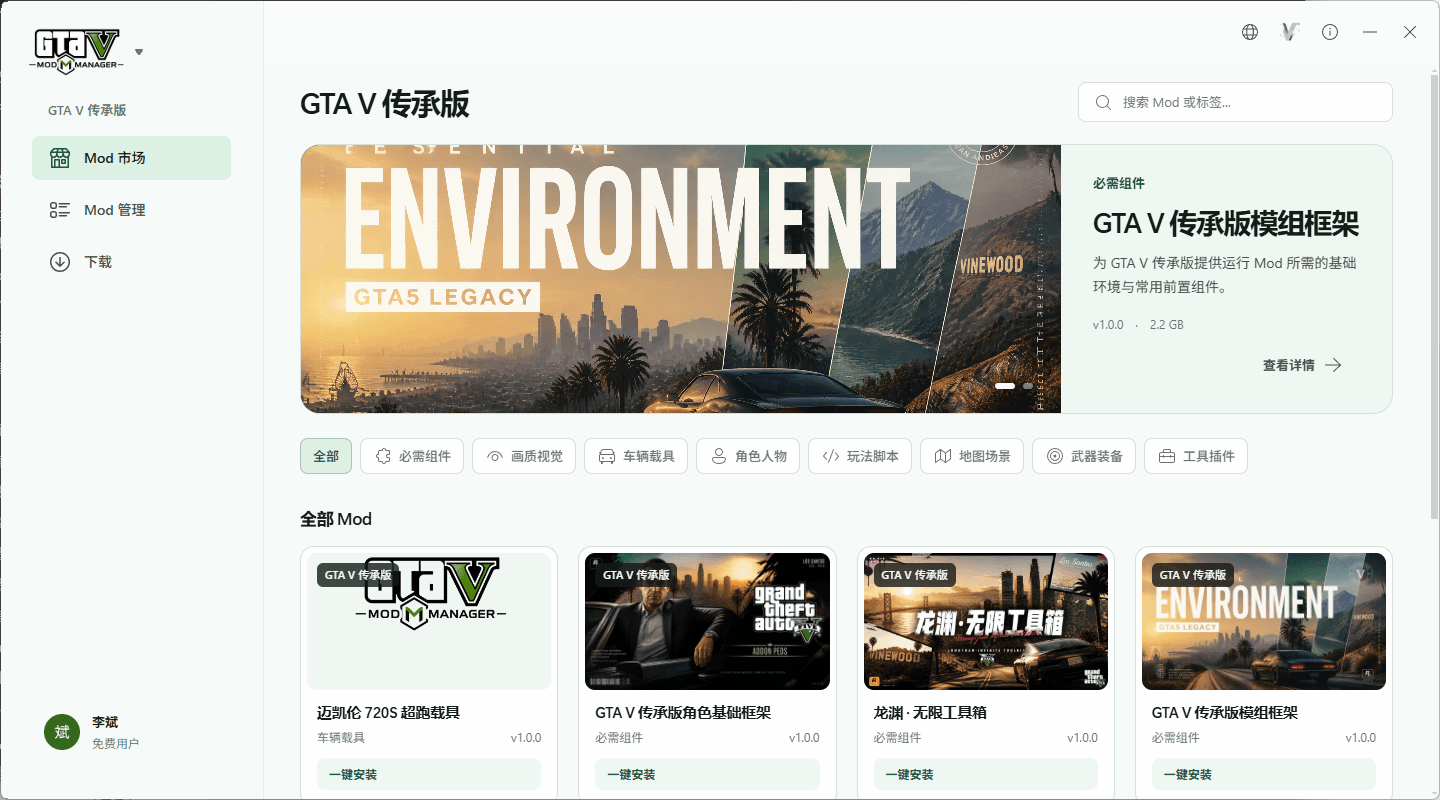Viewport: 1440px width, 800px height.
Task: Click the arrow icon next to 查看详情
Action: coord(1333,365)
